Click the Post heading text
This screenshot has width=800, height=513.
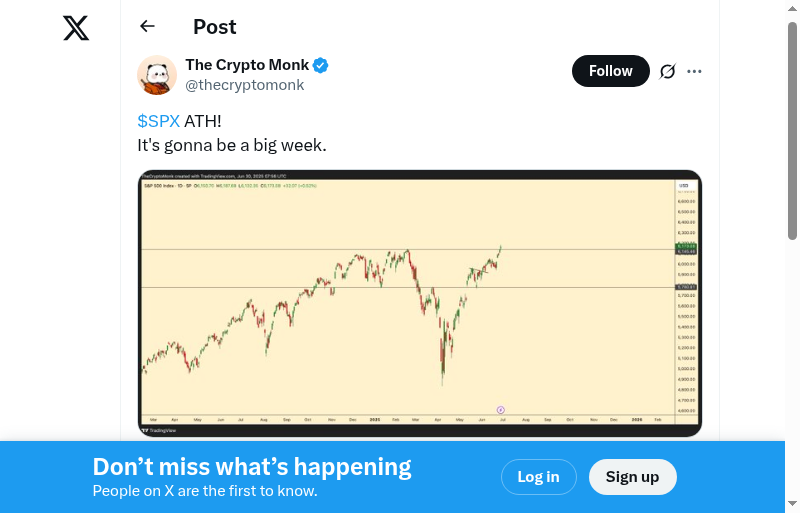214,27
